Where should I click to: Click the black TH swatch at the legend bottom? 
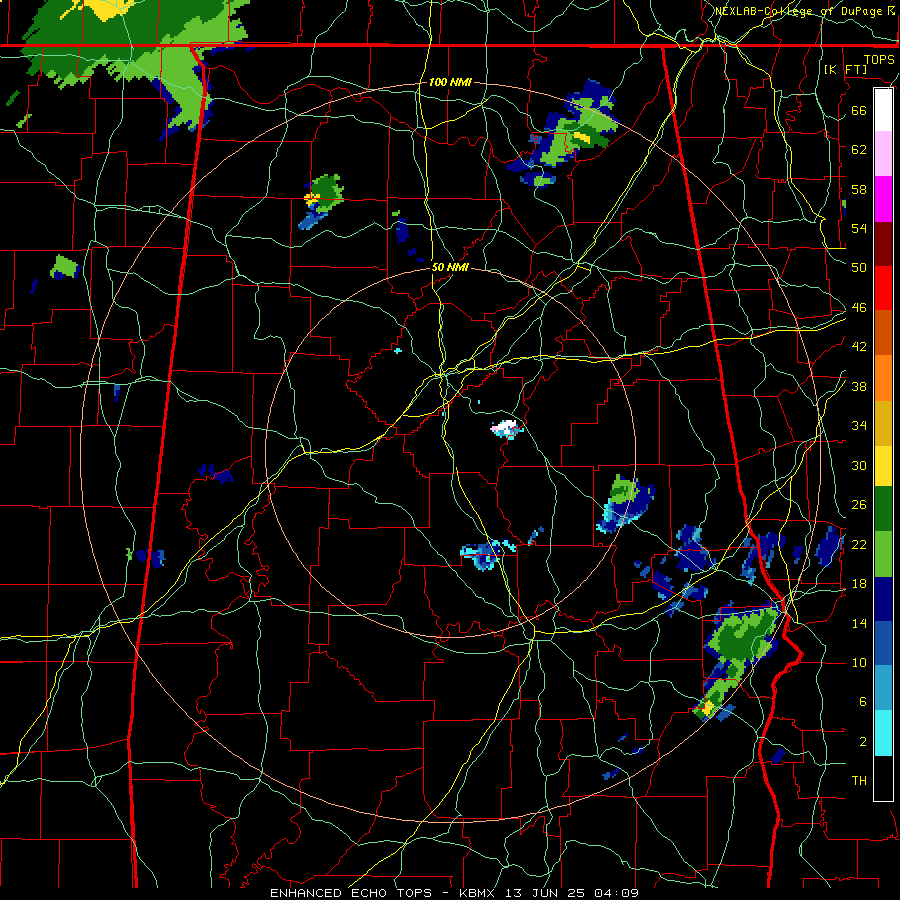tap(883, 778)
